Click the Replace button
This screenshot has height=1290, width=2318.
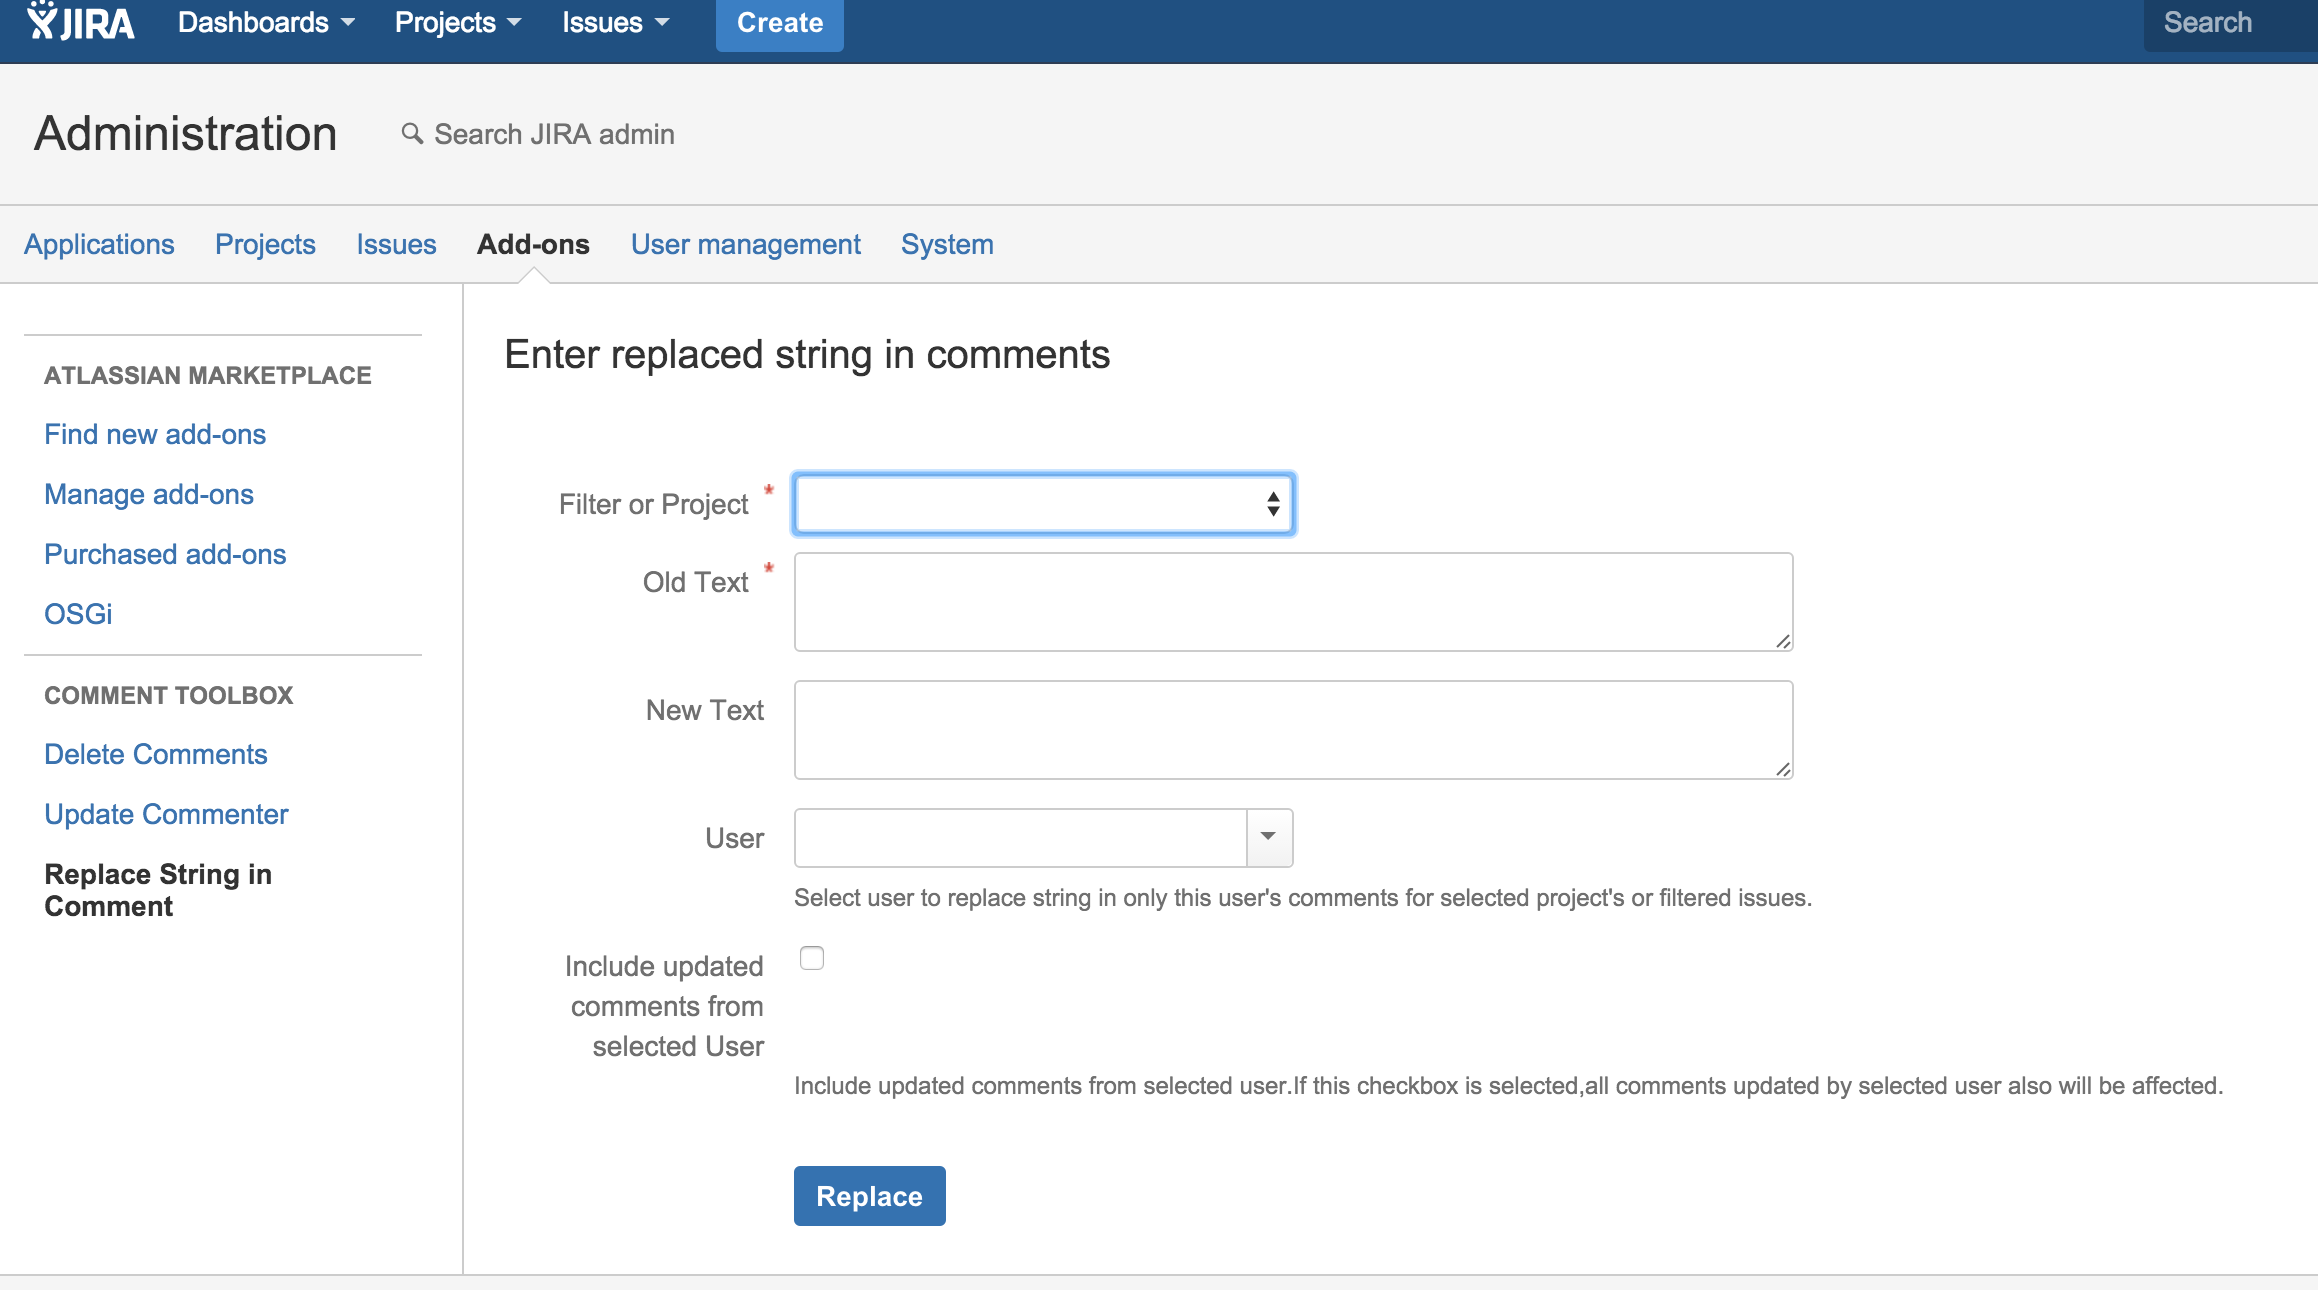click(869, 1196)
